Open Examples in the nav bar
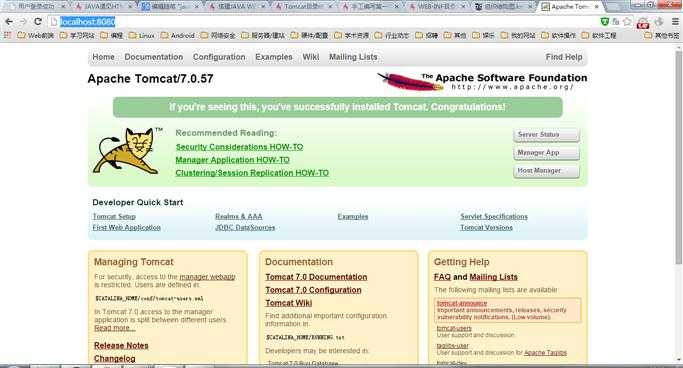Screen dimensions: 683x368 point(274,57)
